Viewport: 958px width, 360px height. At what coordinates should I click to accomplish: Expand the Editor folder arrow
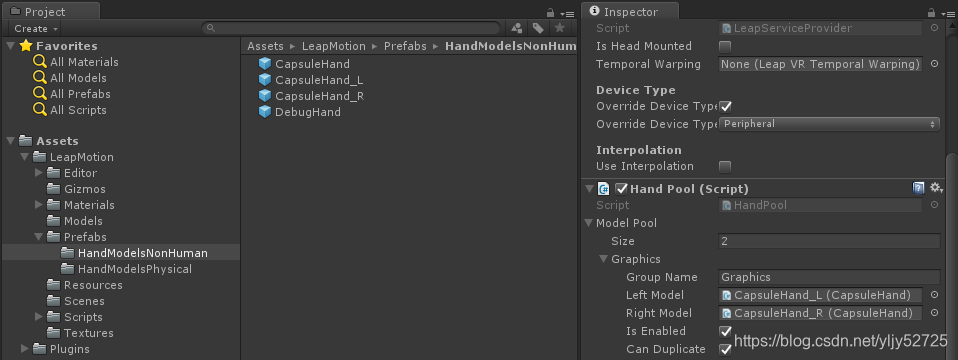39,173
